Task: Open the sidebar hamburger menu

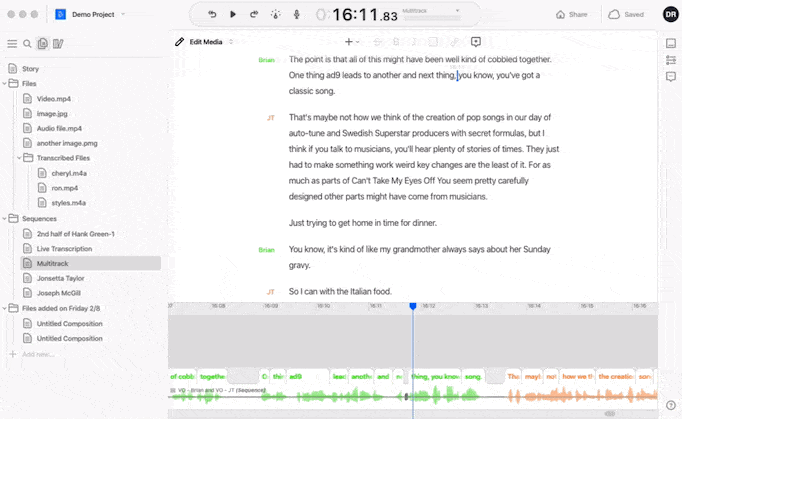Action: pos(12,44)
